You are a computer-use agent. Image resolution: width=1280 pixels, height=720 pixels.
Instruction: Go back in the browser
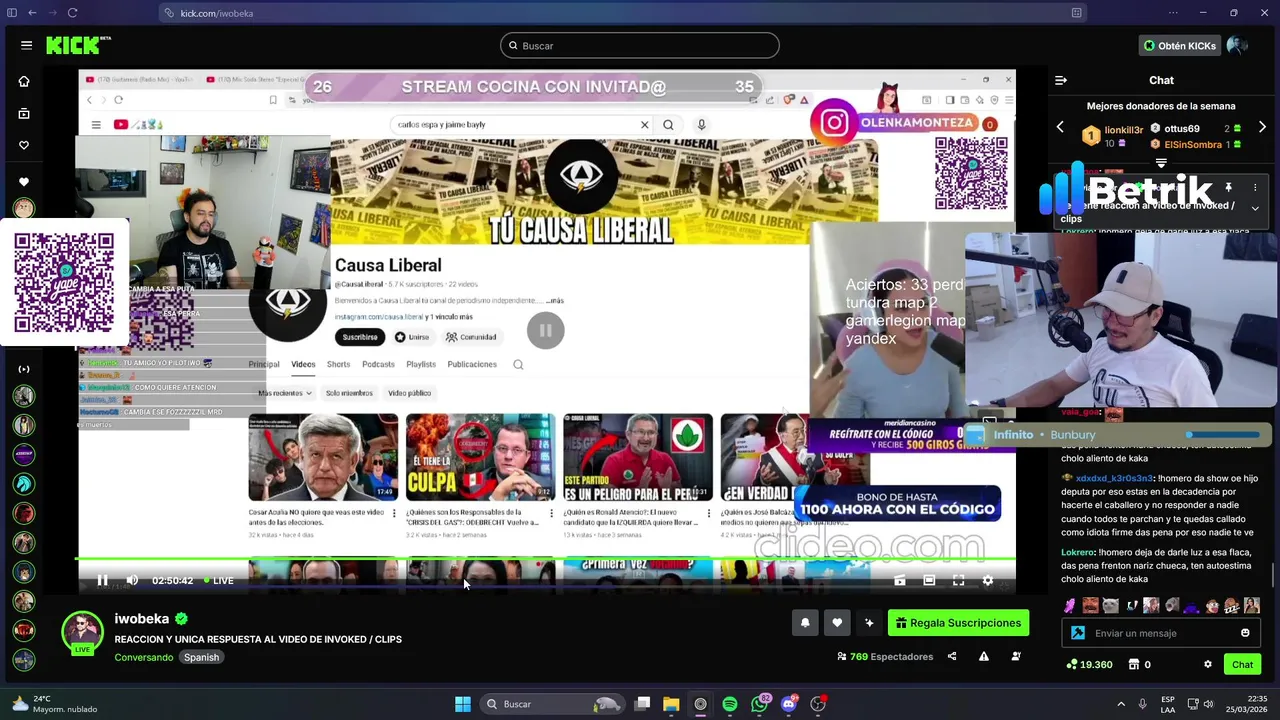[32, 13]
